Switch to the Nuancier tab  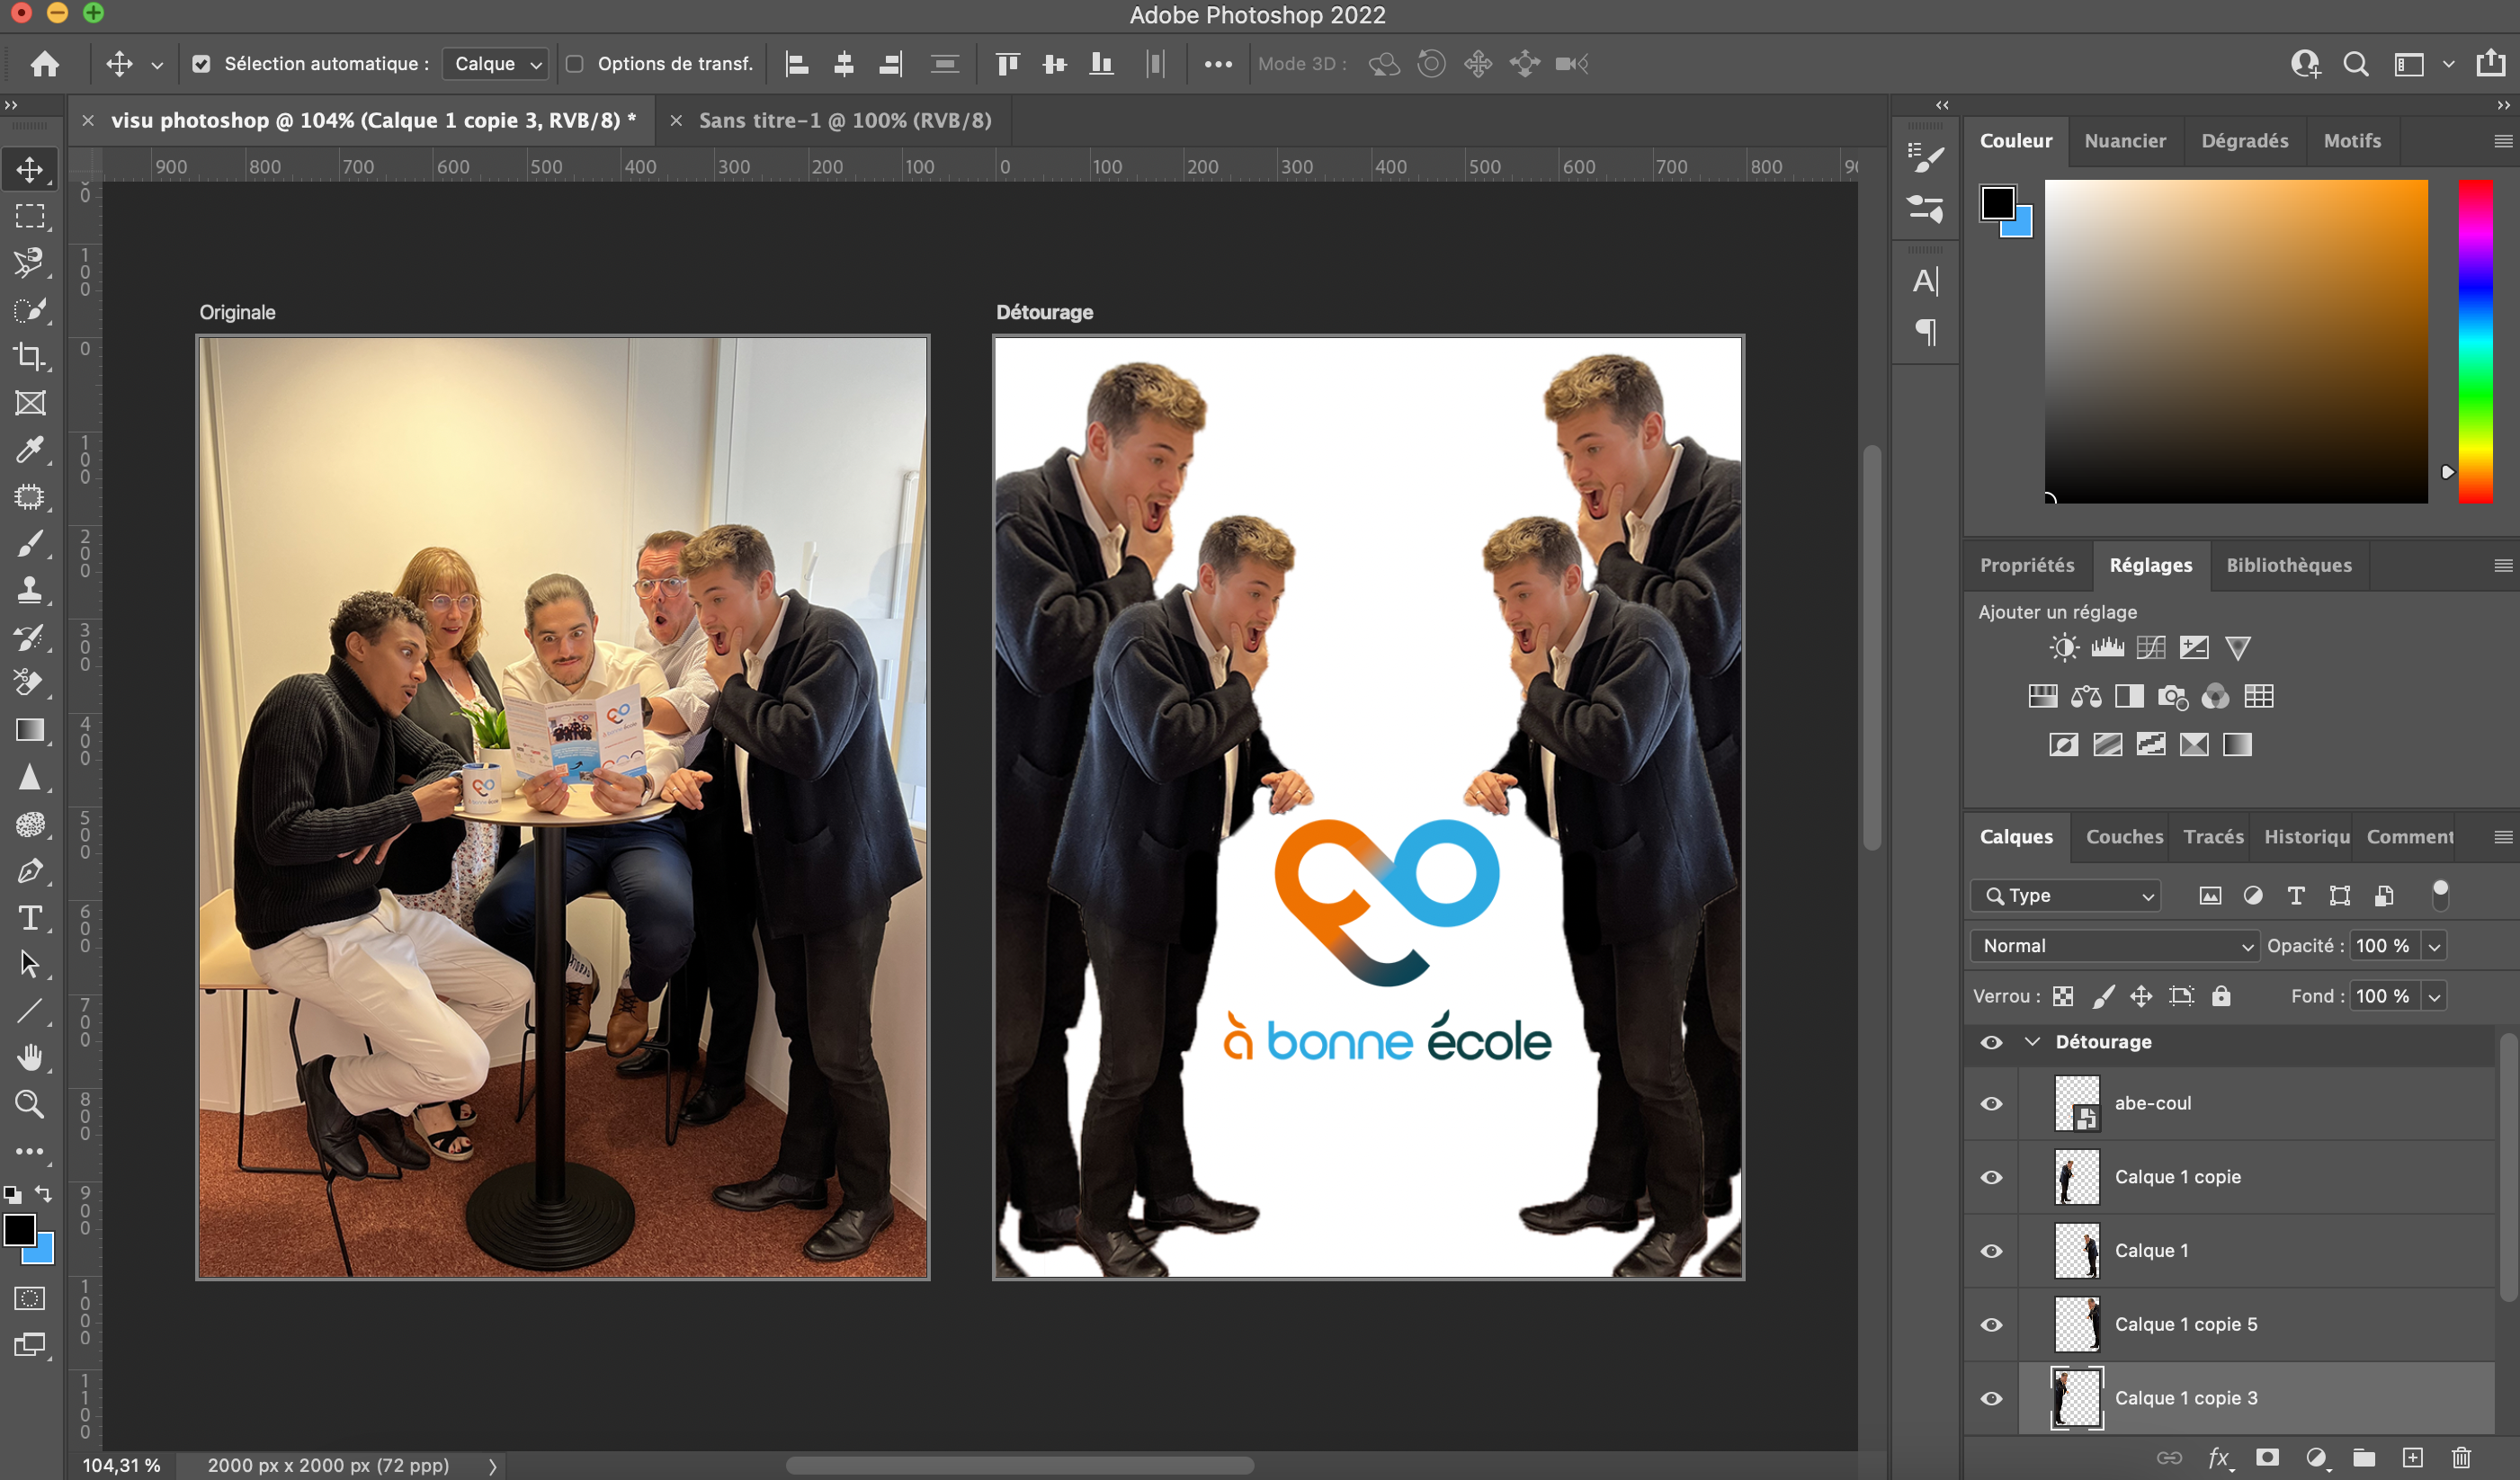click(2125, 141)
